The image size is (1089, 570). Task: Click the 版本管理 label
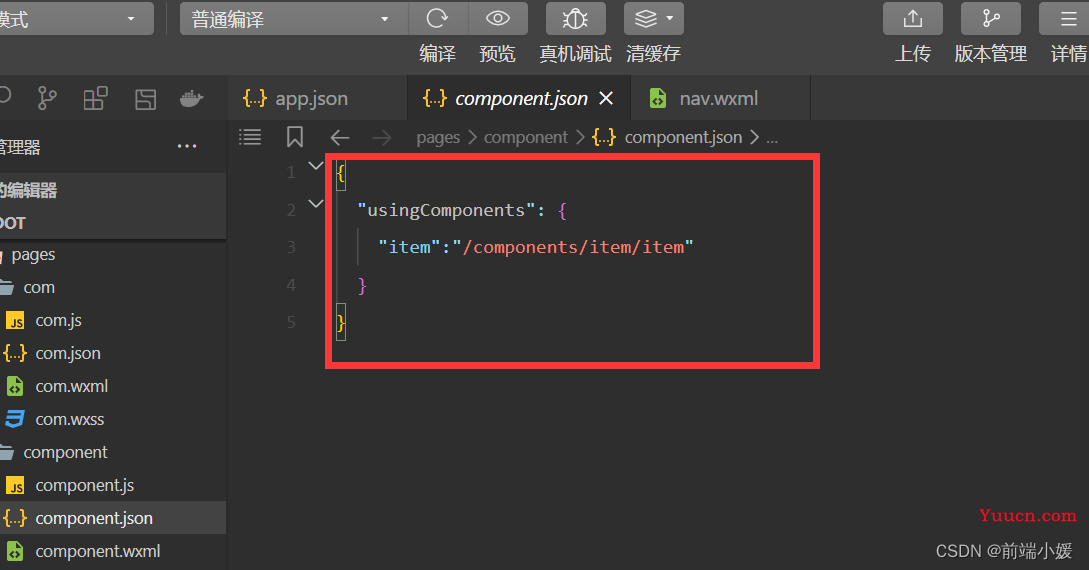(990, 53)
